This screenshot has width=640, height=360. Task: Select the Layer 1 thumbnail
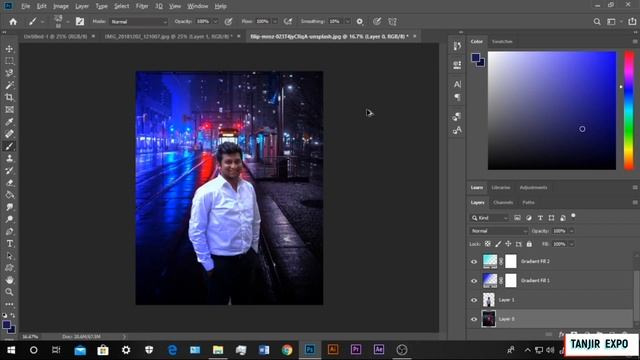(x=489, y=300)
